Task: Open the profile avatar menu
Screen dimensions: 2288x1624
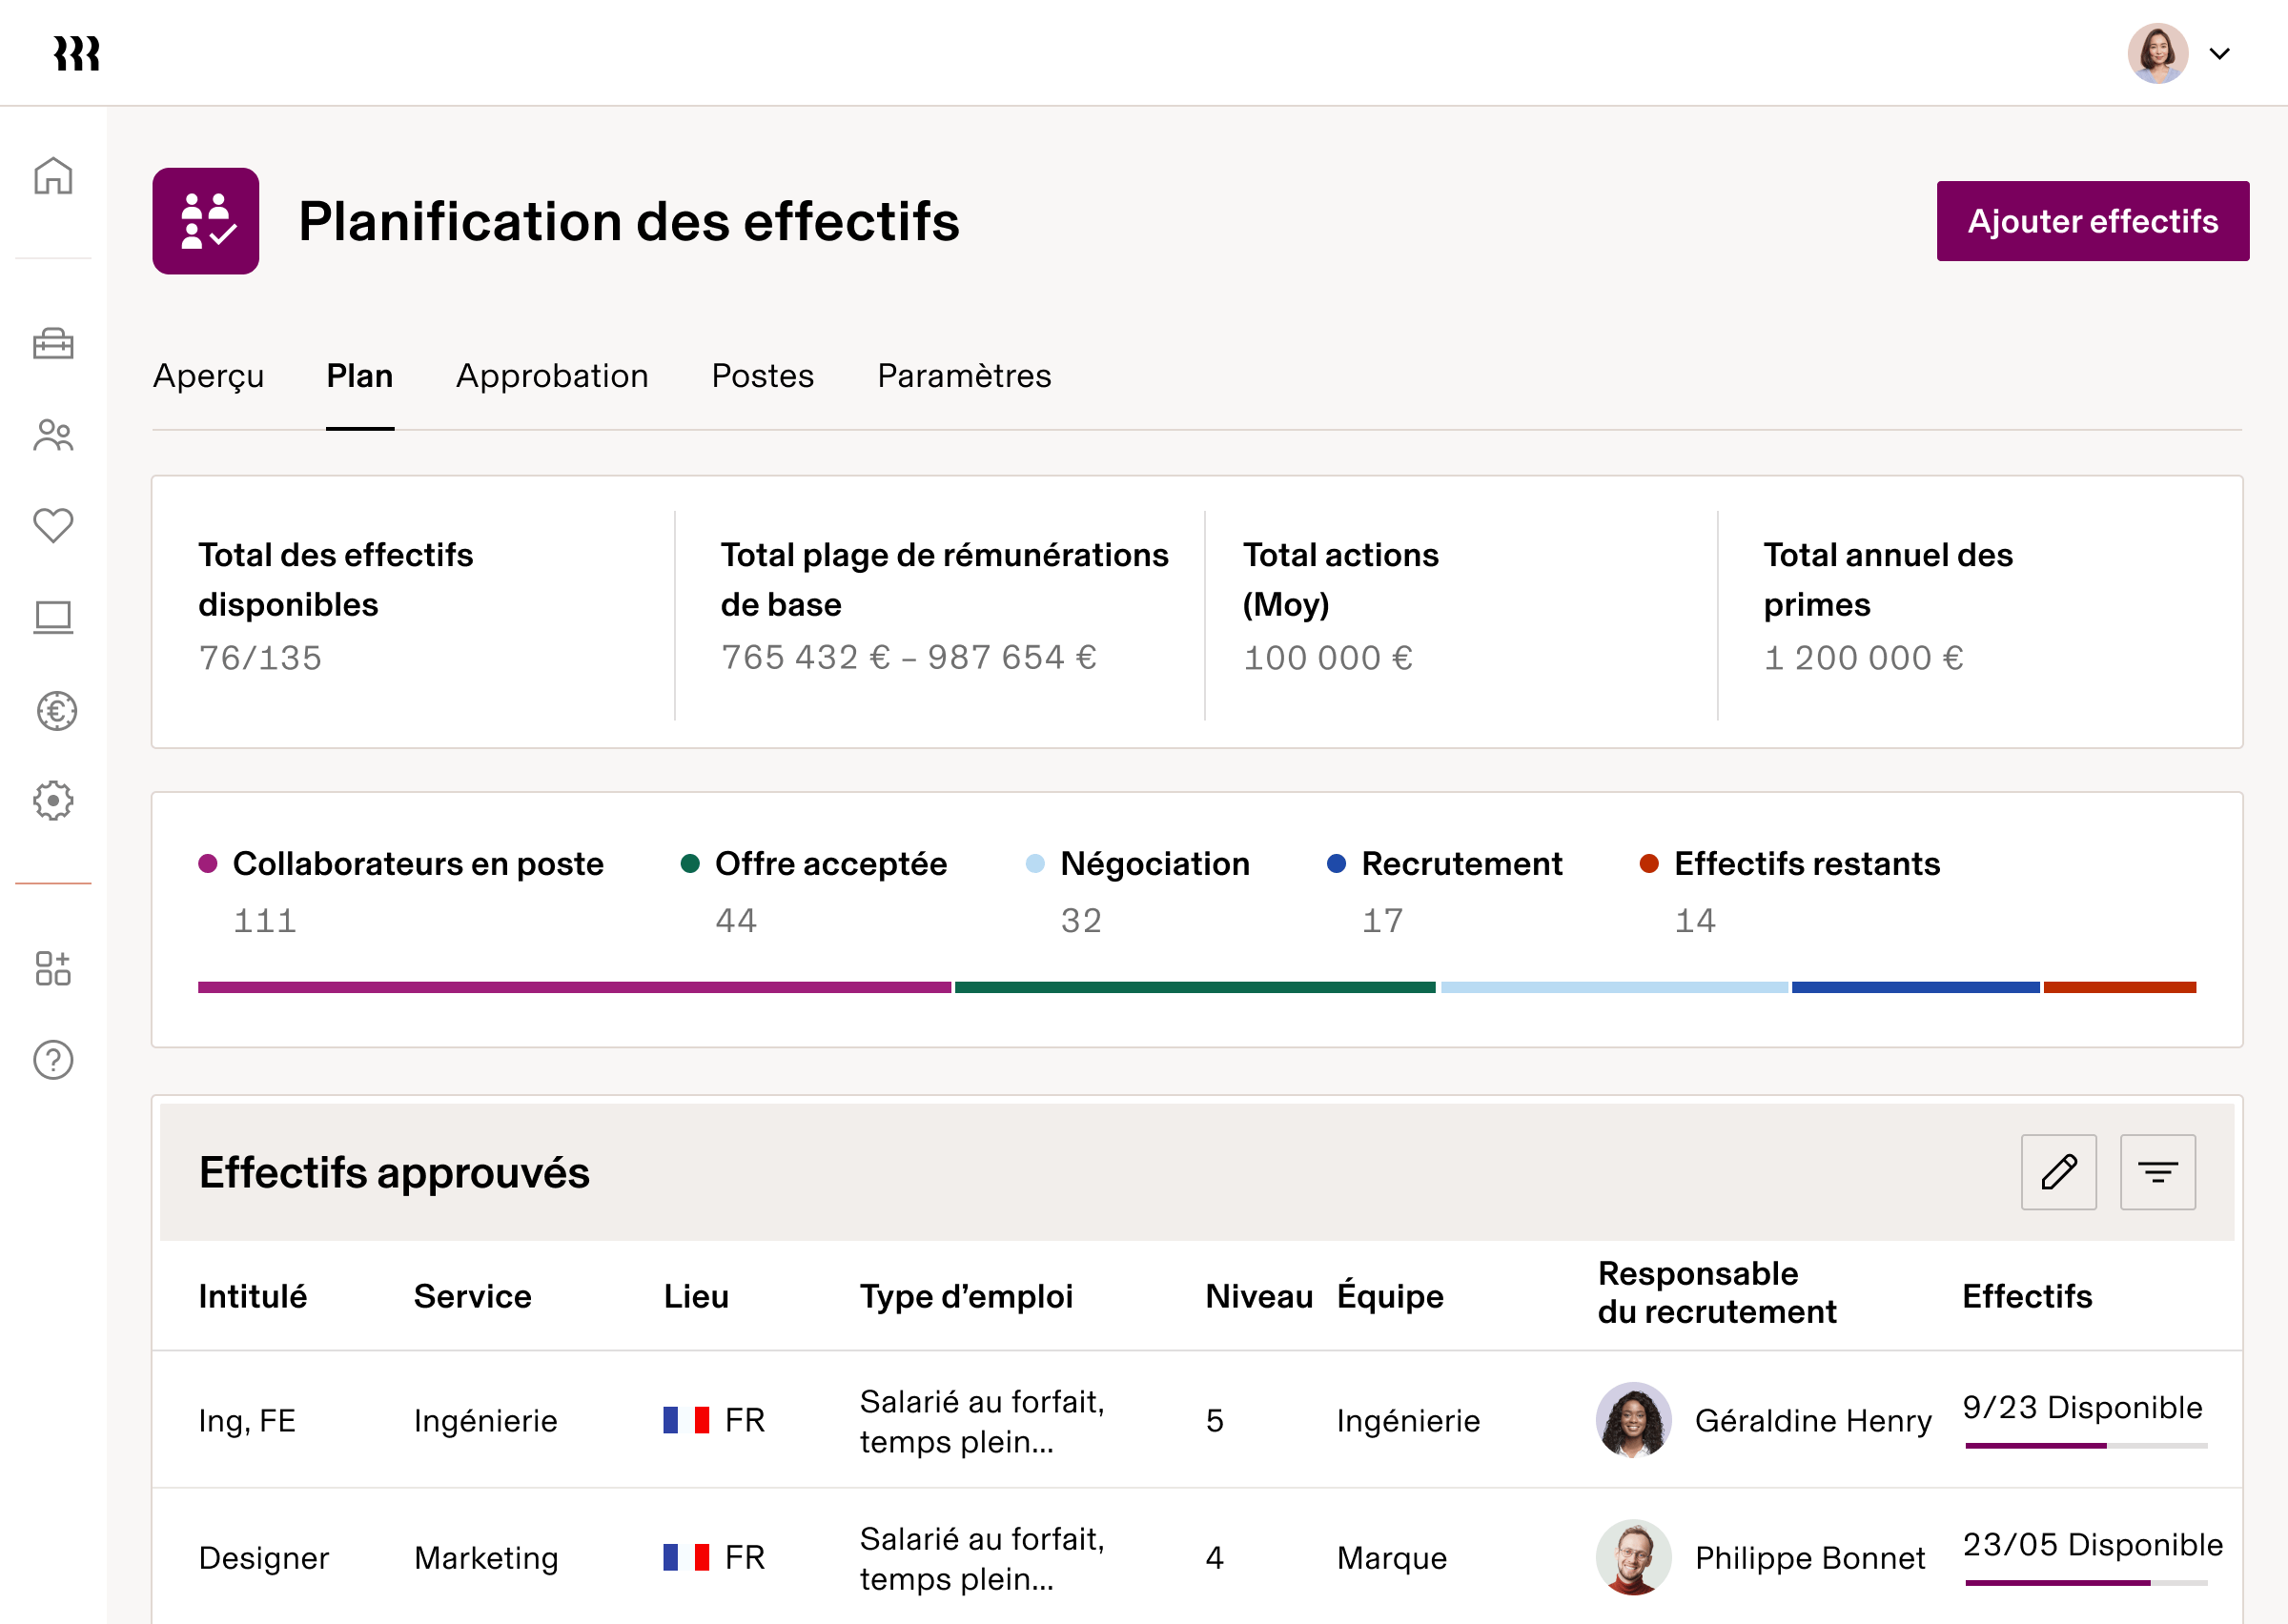Action: coord(2159,53)
